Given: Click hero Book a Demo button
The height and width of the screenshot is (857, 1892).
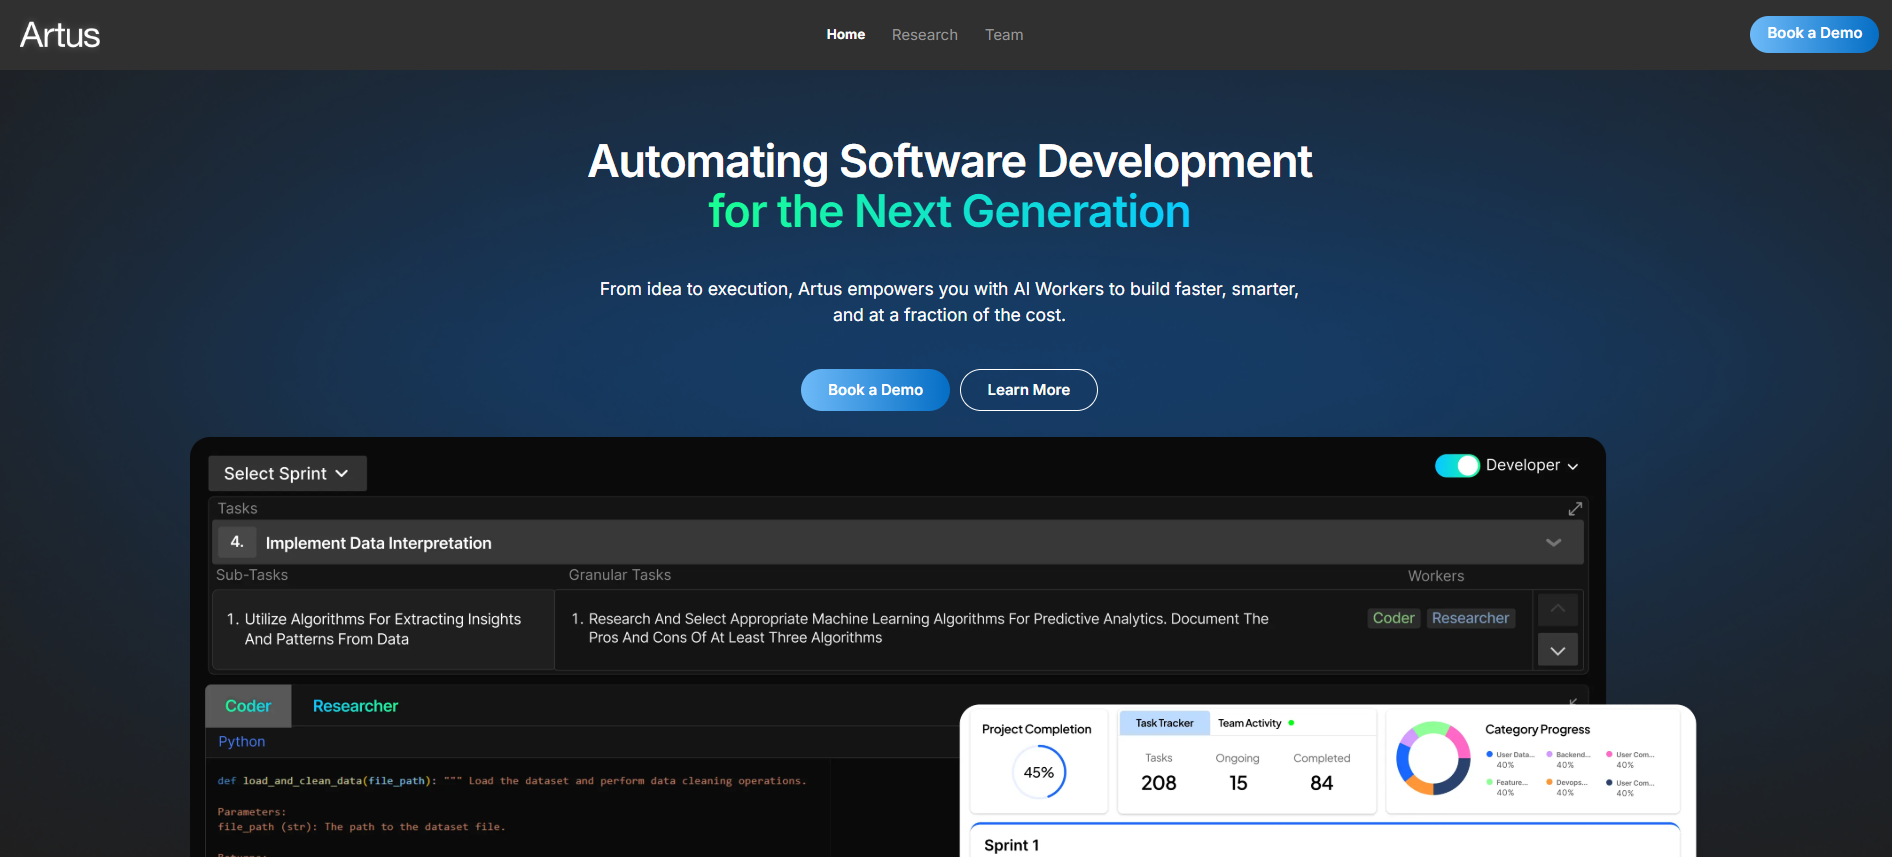Looking at the screenshot, I should tap(875, 390).
